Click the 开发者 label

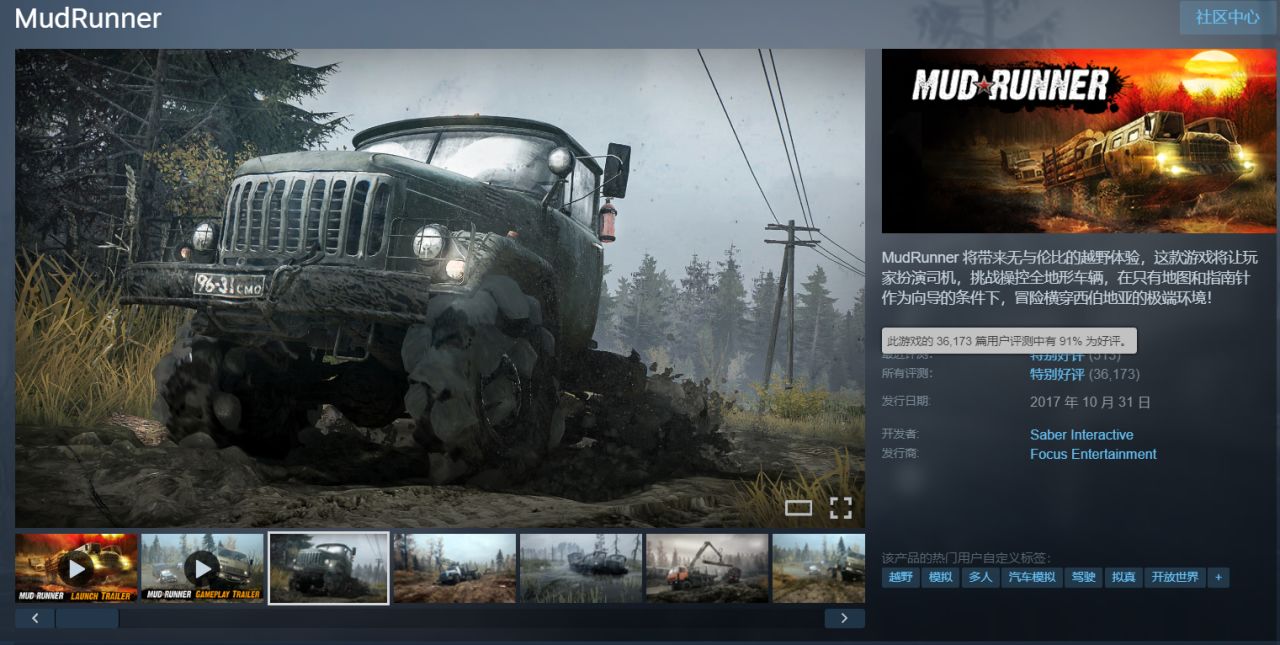point(900,434)
